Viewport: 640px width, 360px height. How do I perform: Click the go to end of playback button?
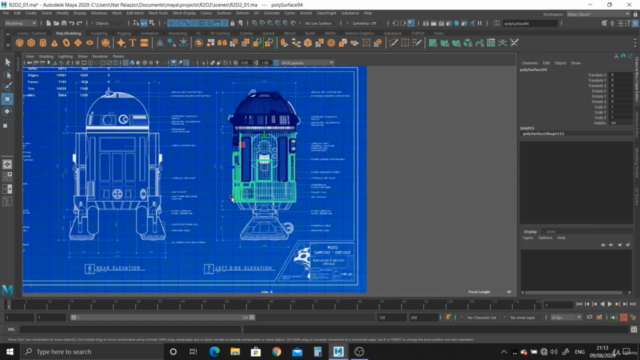(x=633, y=304)
